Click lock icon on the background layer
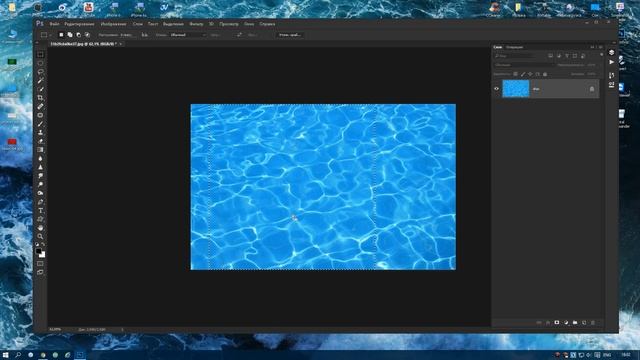Image resolution: width=640 pixels, height=360 pixels. coord(592,89)
